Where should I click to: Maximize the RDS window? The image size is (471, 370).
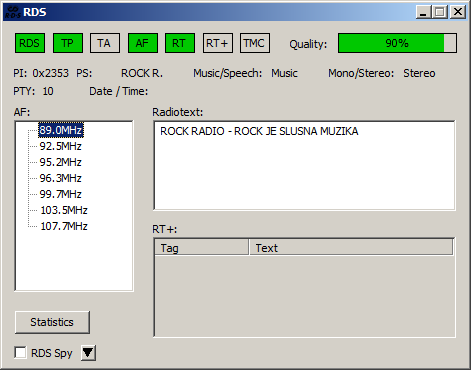coord(440,12)
